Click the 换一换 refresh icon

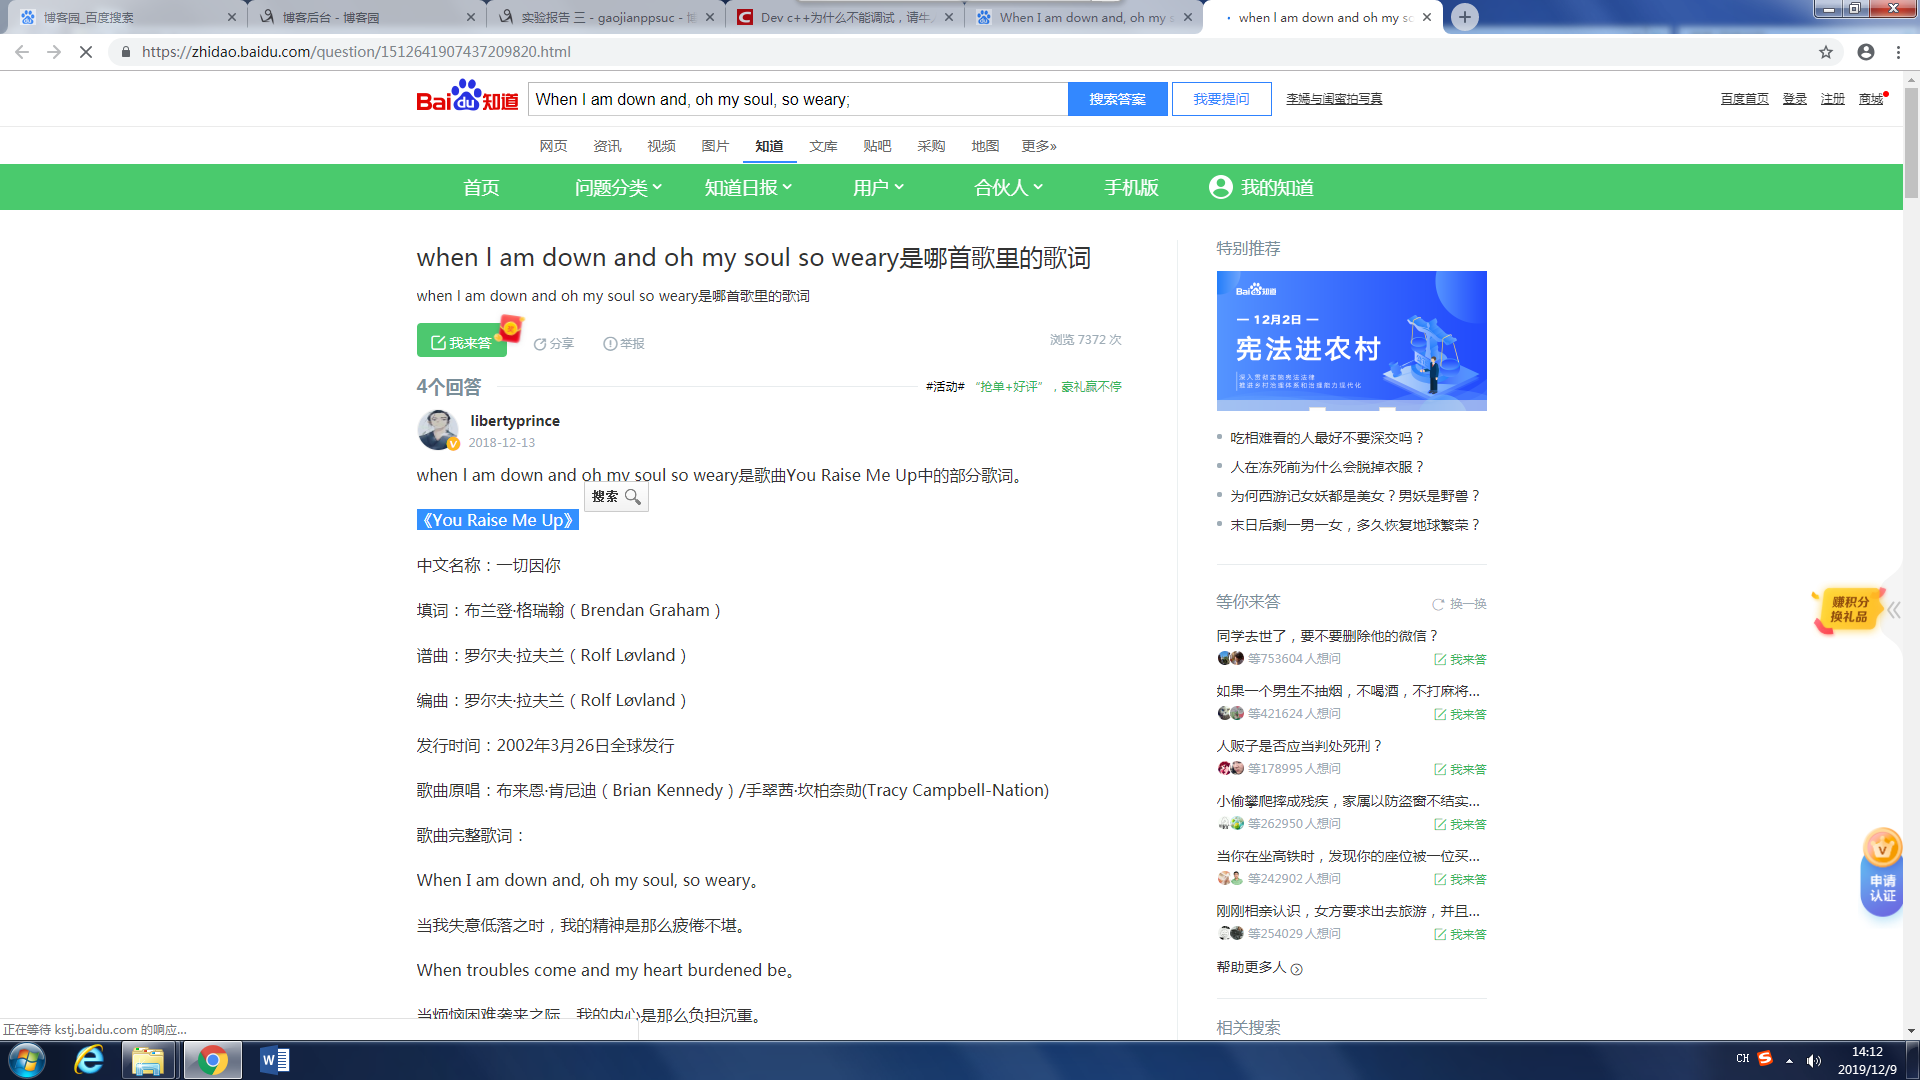click(1438, 604)
